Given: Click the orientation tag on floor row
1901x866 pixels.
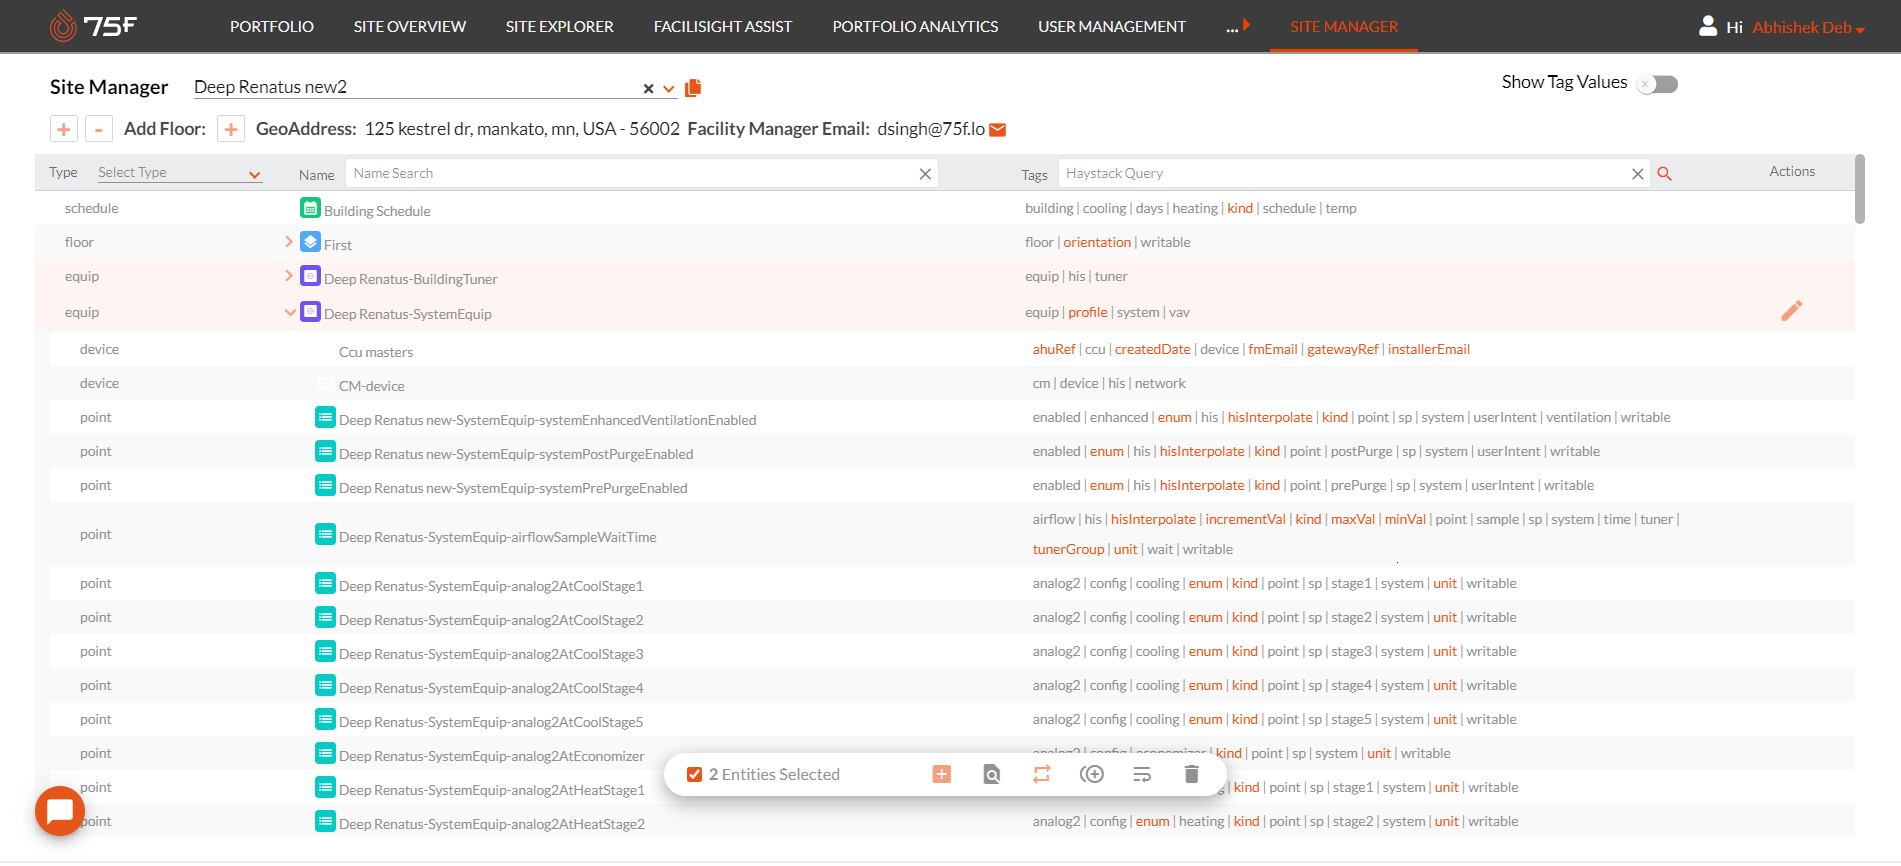Looking at the screenshot, I should point(1097,242).
